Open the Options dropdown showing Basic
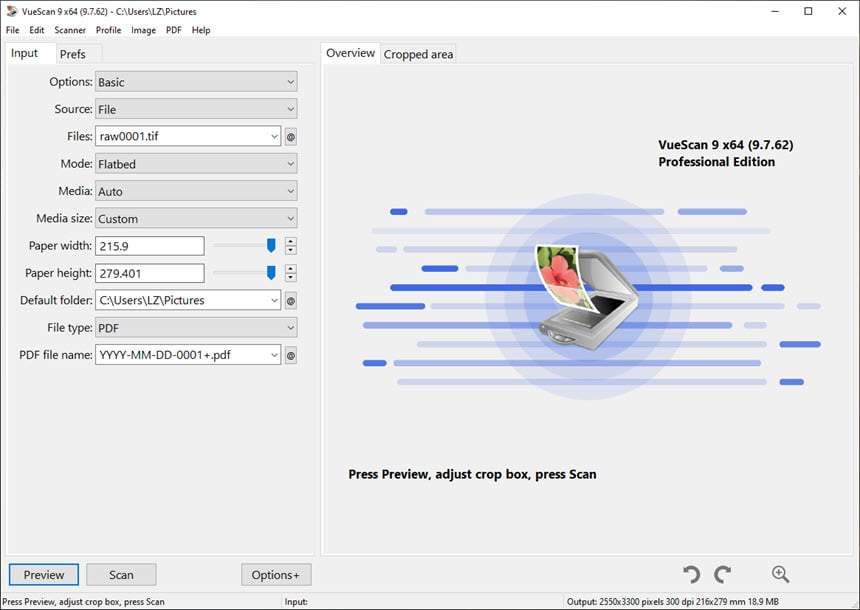The height and width of the screenshot is (610, 860). coord(196,82)
